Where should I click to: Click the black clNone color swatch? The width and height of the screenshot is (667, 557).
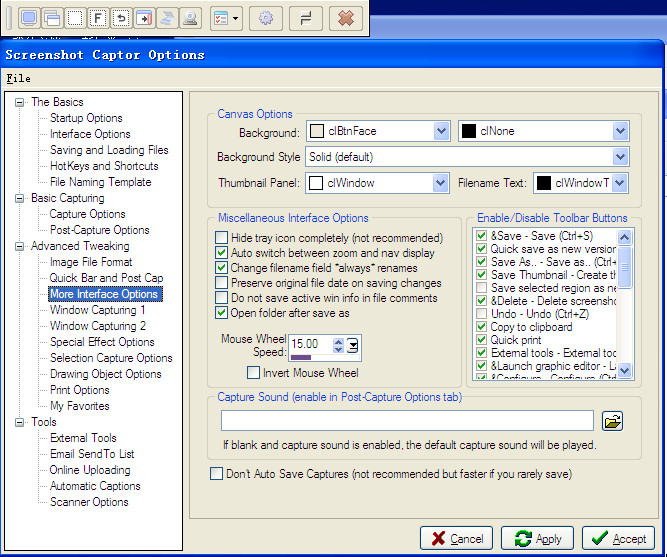(469, 131)
